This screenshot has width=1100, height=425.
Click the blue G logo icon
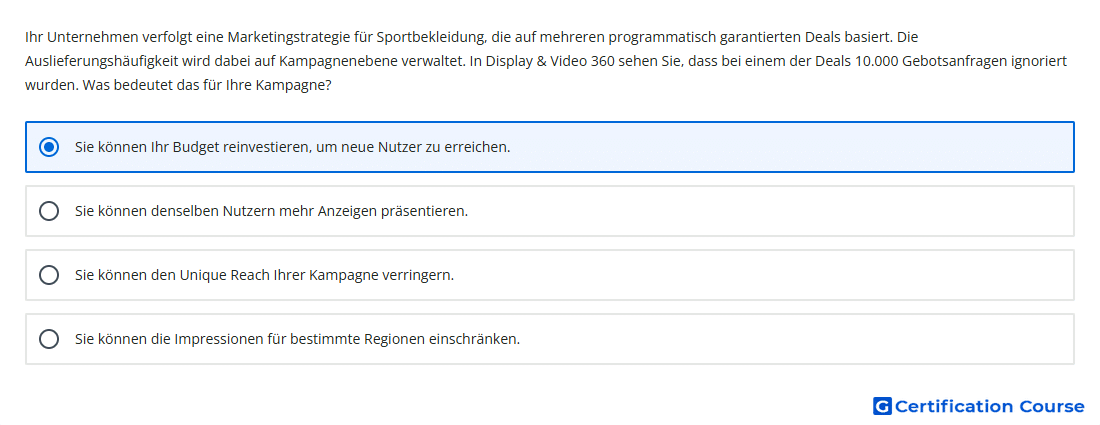[882, 406]
